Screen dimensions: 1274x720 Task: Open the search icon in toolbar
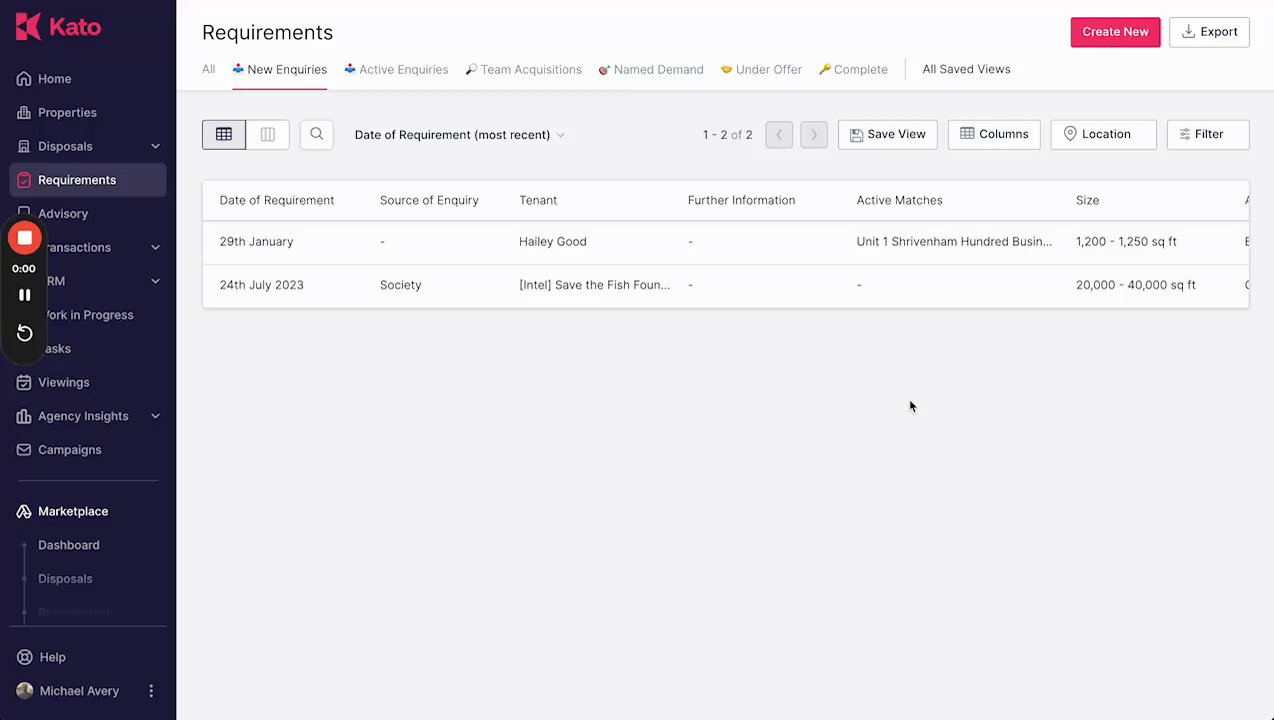[x=317, y=134]
